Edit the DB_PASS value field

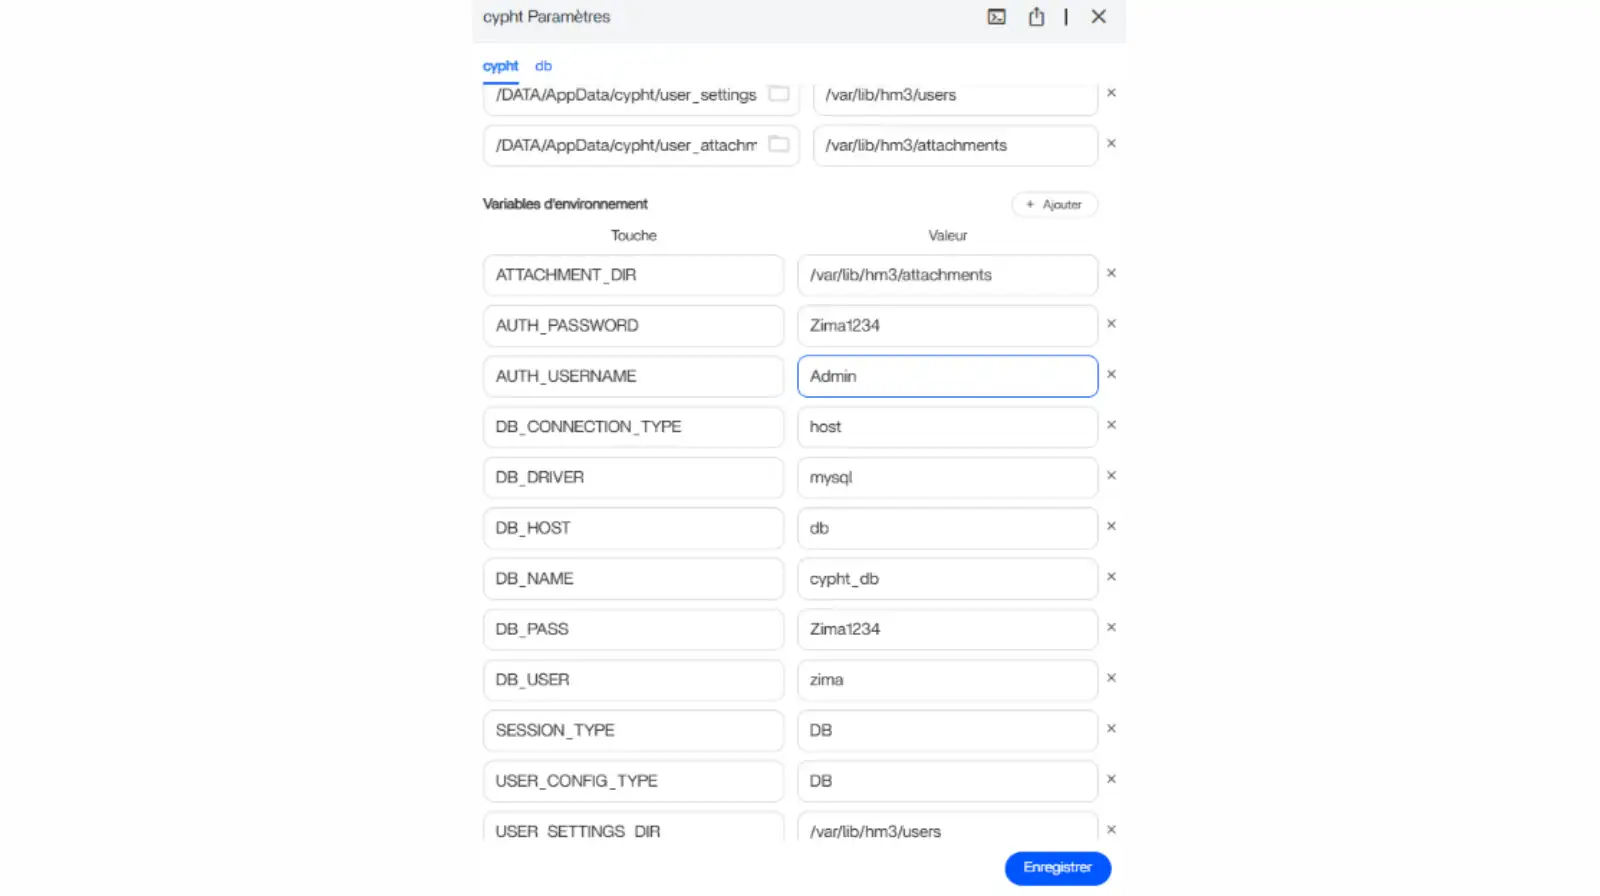tap(946, 629)
